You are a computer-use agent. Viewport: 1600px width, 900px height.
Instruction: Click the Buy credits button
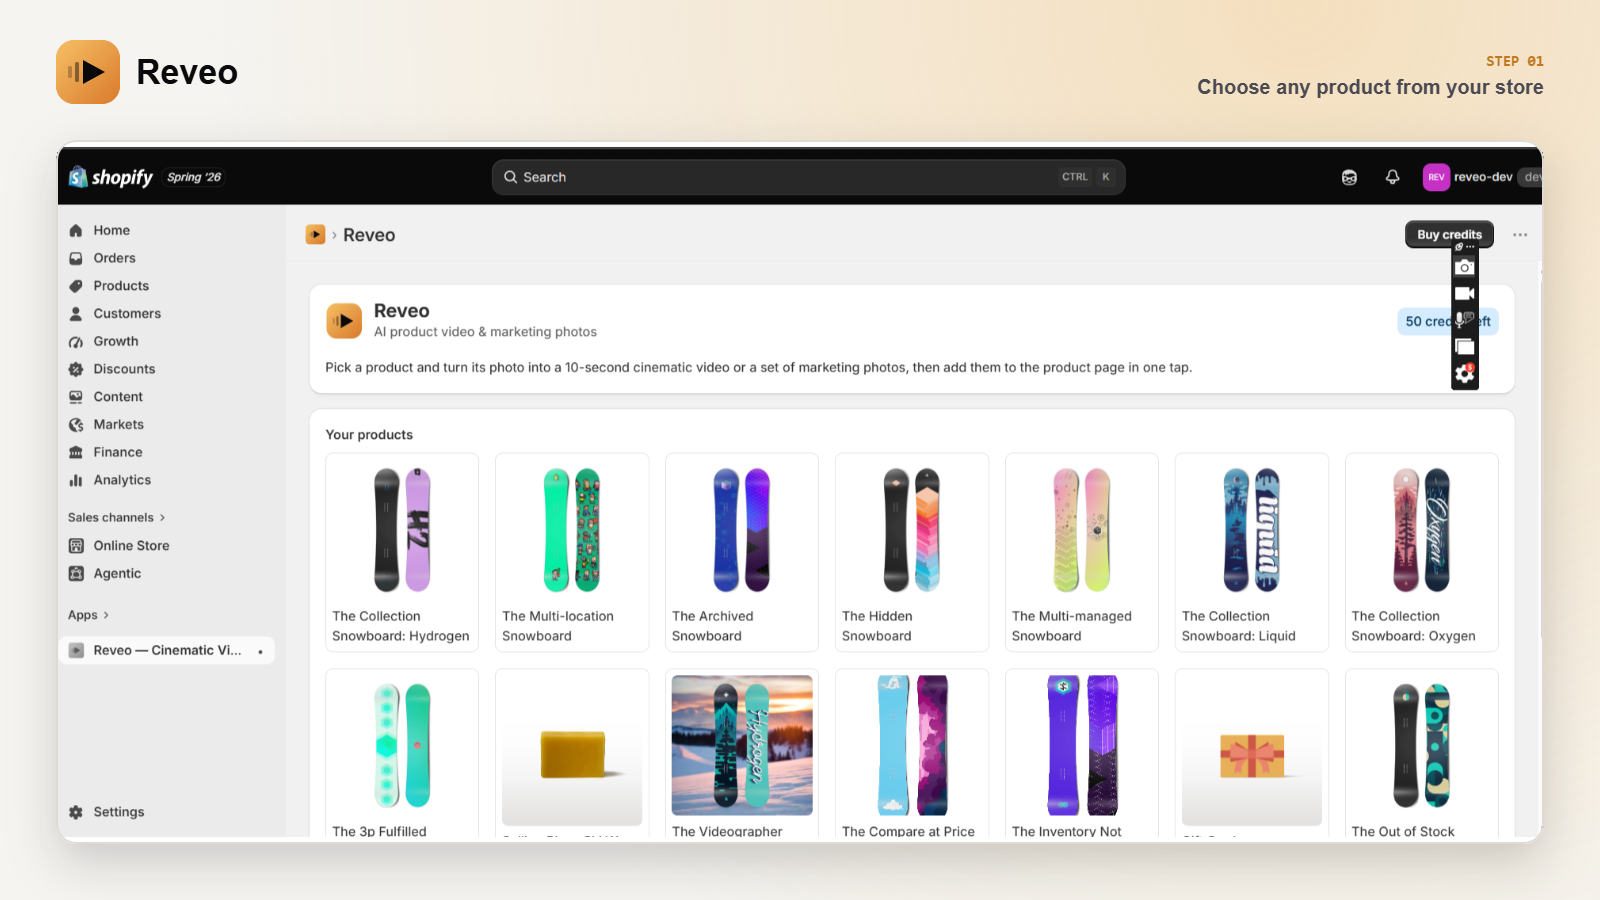click(1449, 234)
